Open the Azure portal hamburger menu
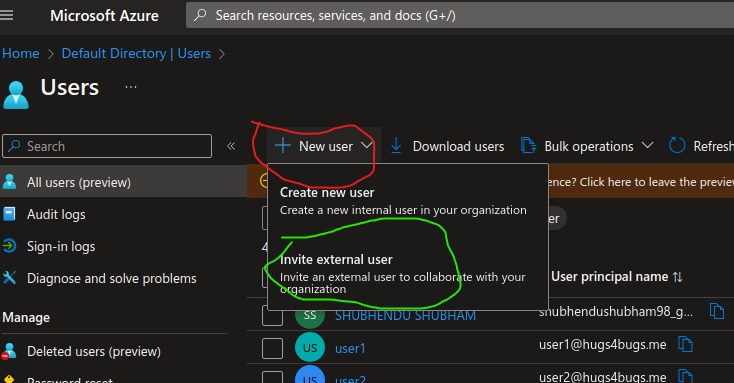The width and height of the screenshot is (734, 383). pos(7,15)
